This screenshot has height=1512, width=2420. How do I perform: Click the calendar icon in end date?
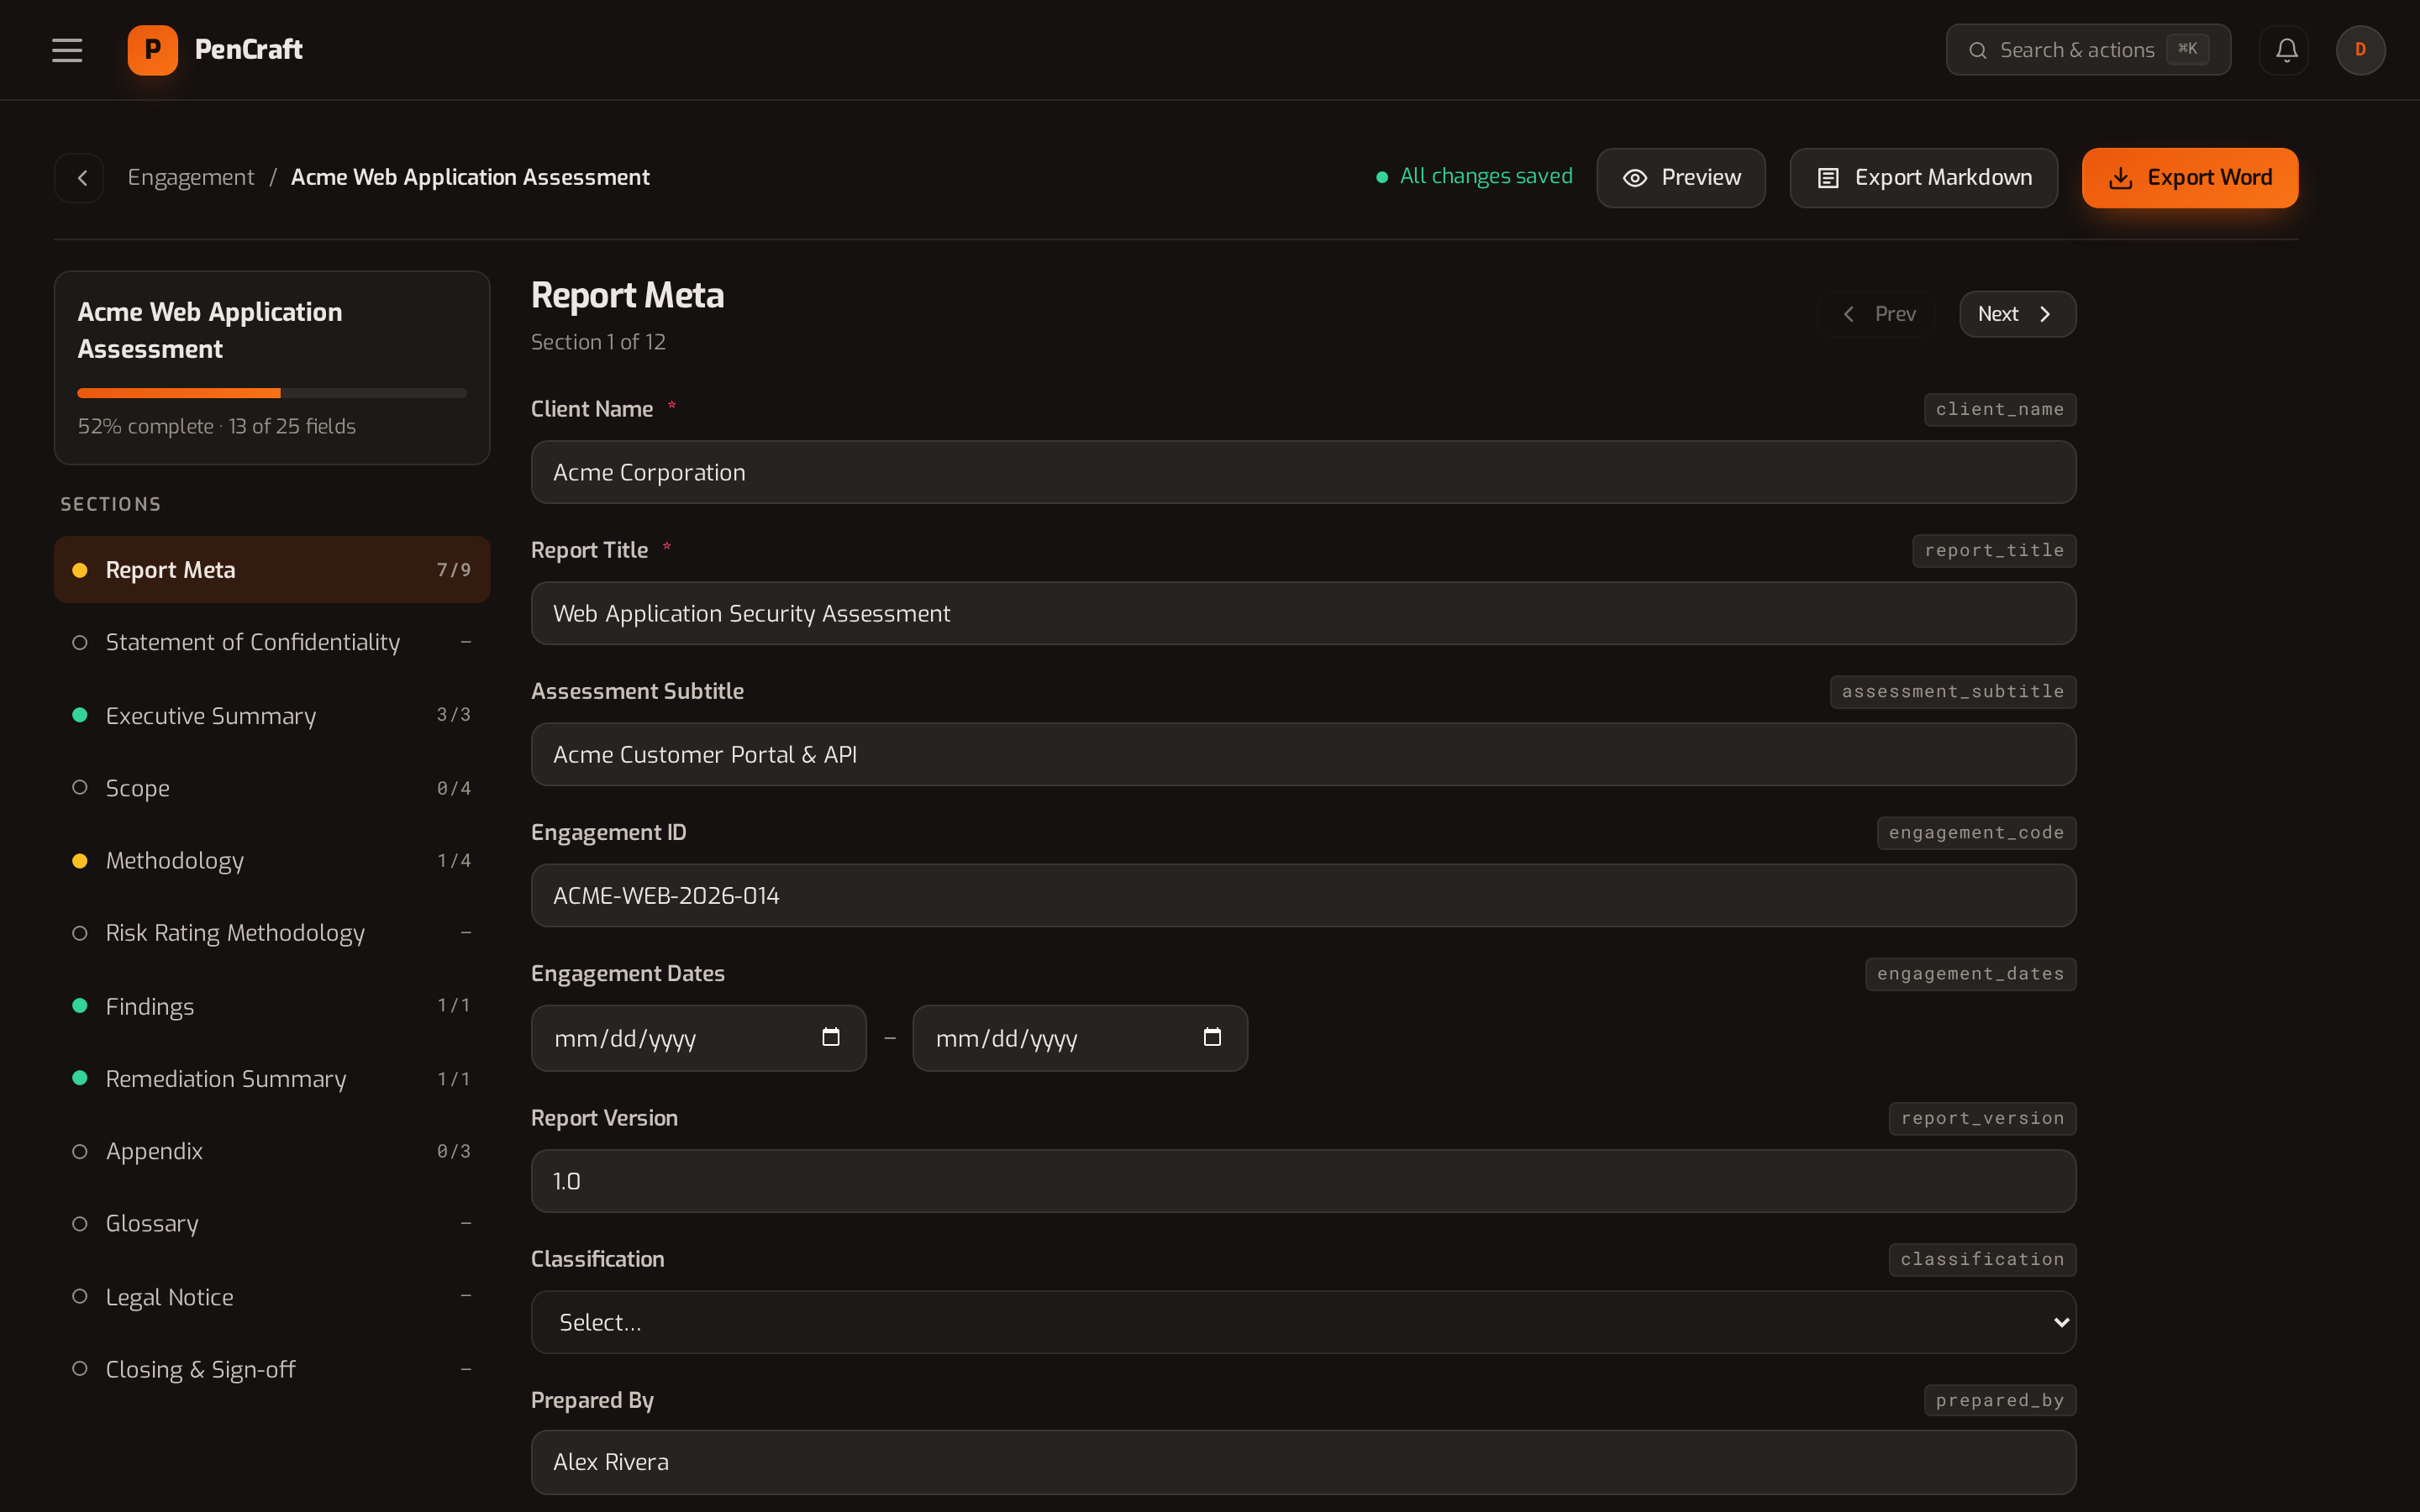(1212, 1037)
